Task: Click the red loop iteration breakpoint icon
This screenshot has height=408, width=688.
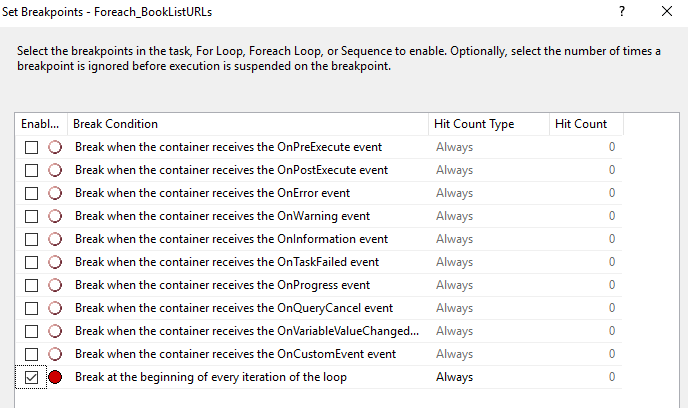Action: tap(55, 377)
